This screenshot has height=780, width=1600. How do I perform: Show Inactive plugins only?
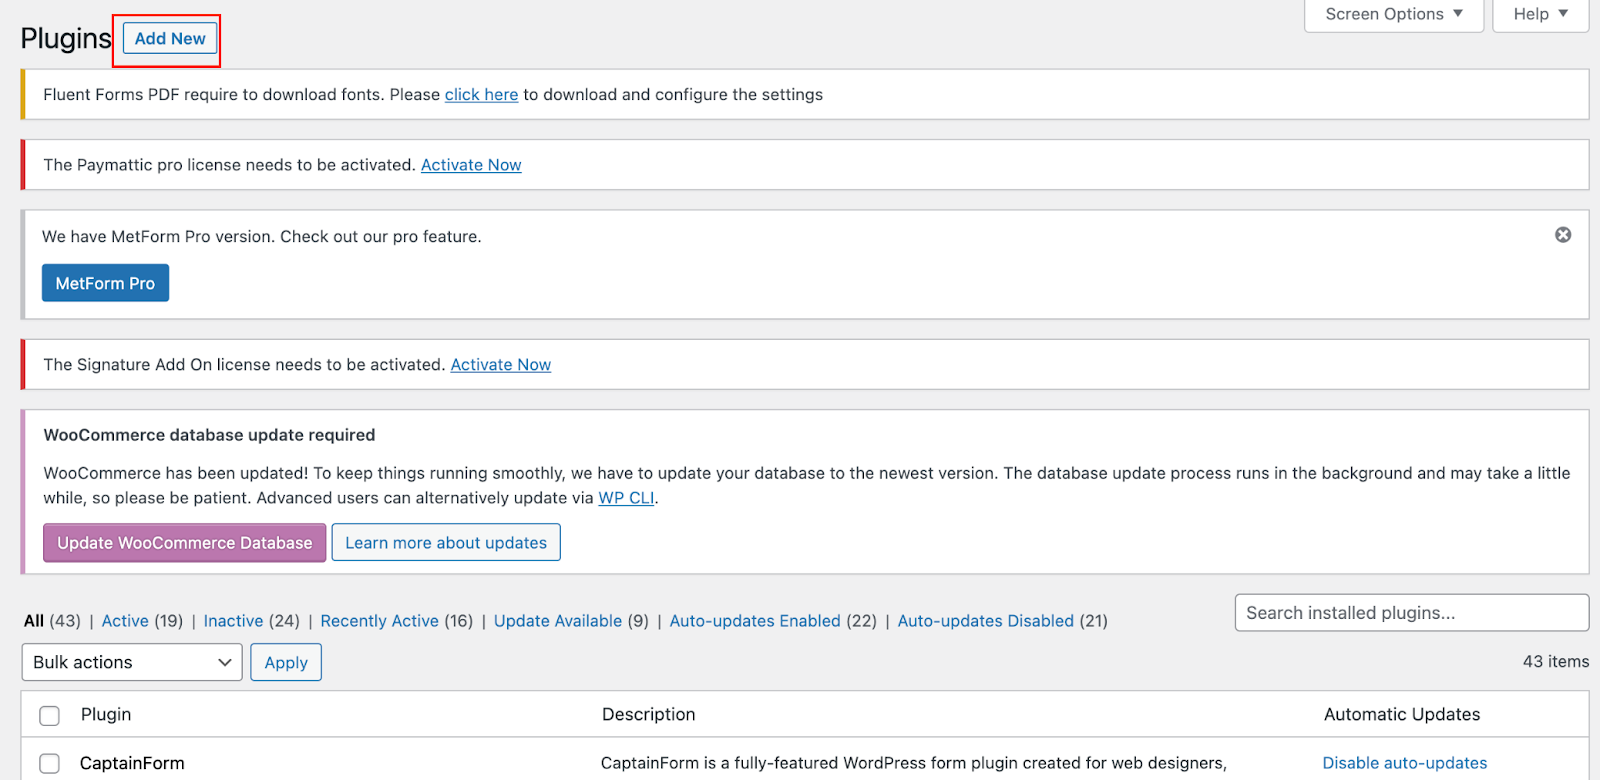pyautogui.click(x=233, y=621)
